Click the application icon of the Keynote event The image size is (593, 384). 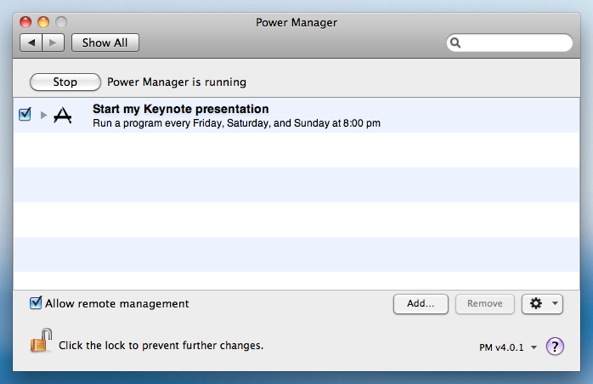(63, 115)
